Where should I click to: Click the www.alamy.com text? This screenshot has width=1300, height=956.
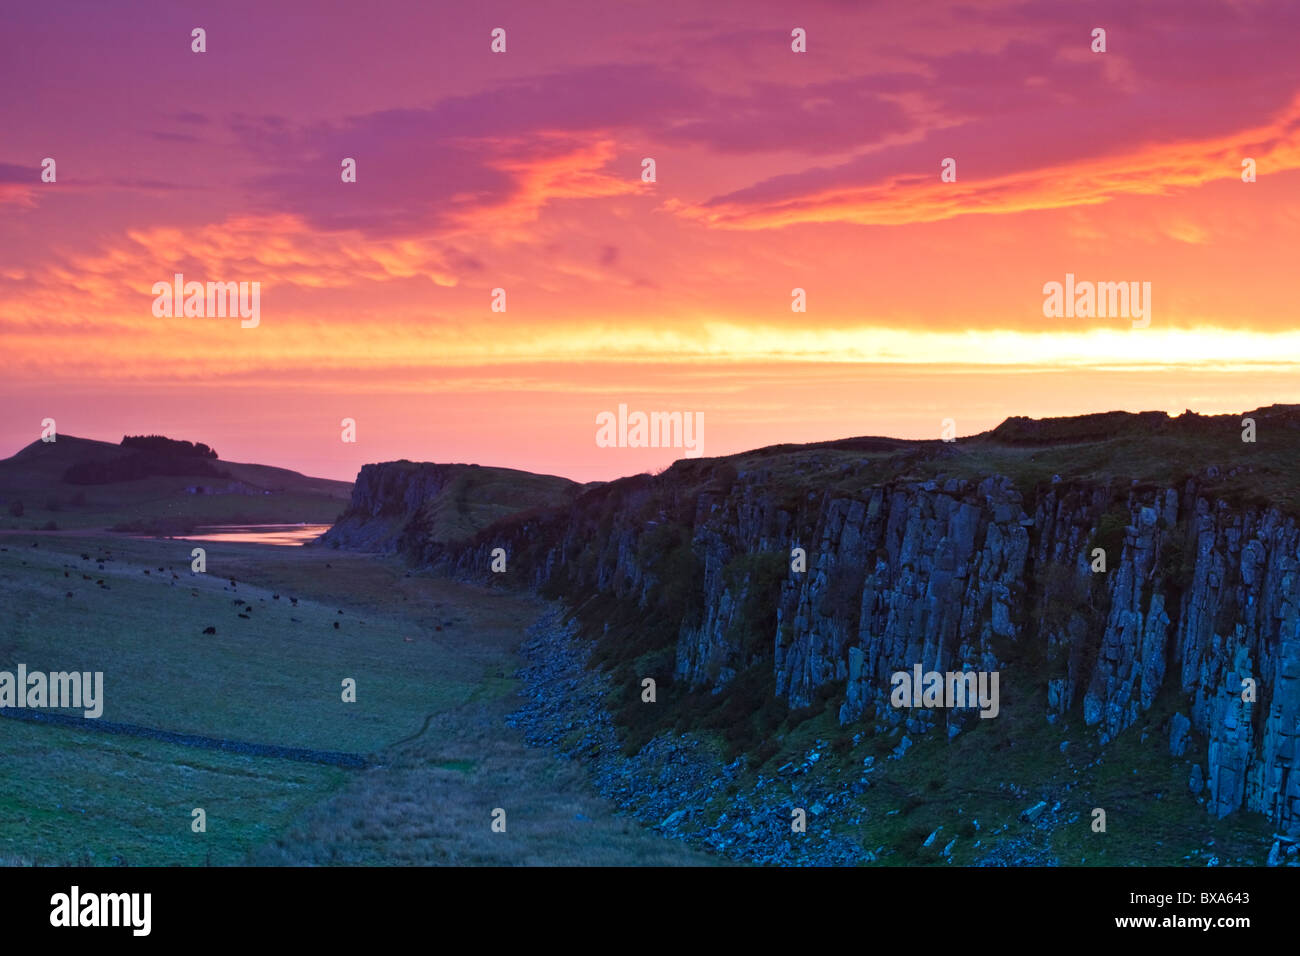point(1182,922)
